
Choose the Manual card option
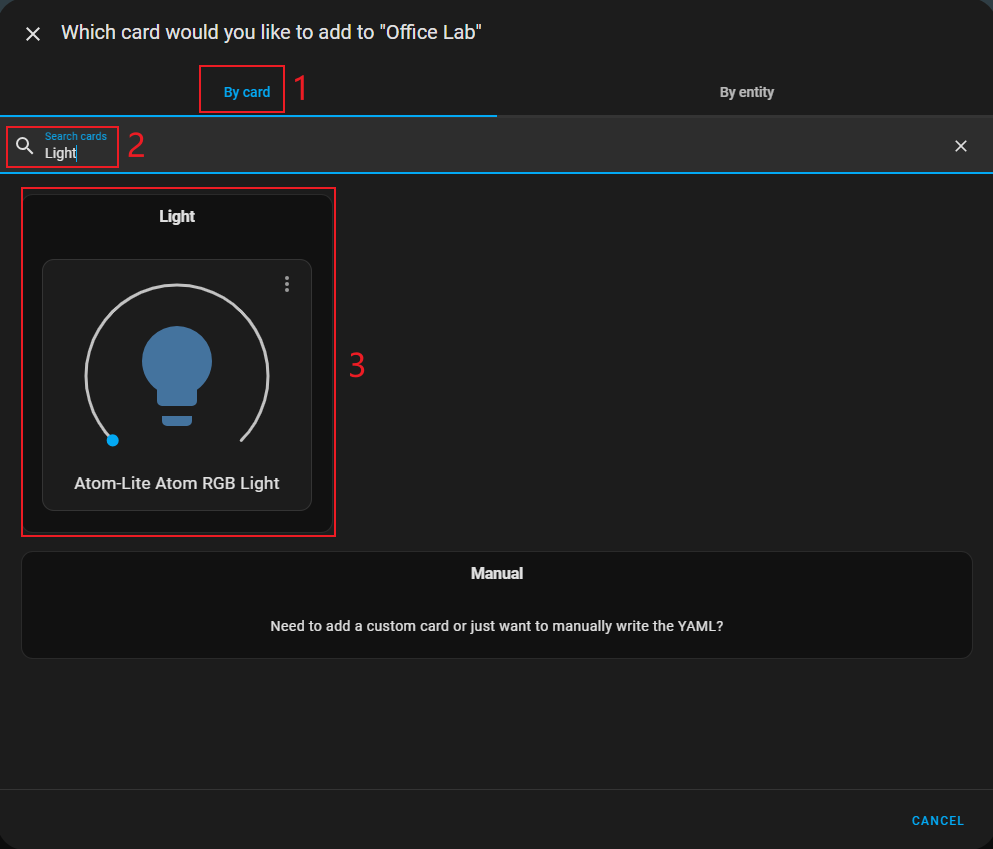[496, 605]
